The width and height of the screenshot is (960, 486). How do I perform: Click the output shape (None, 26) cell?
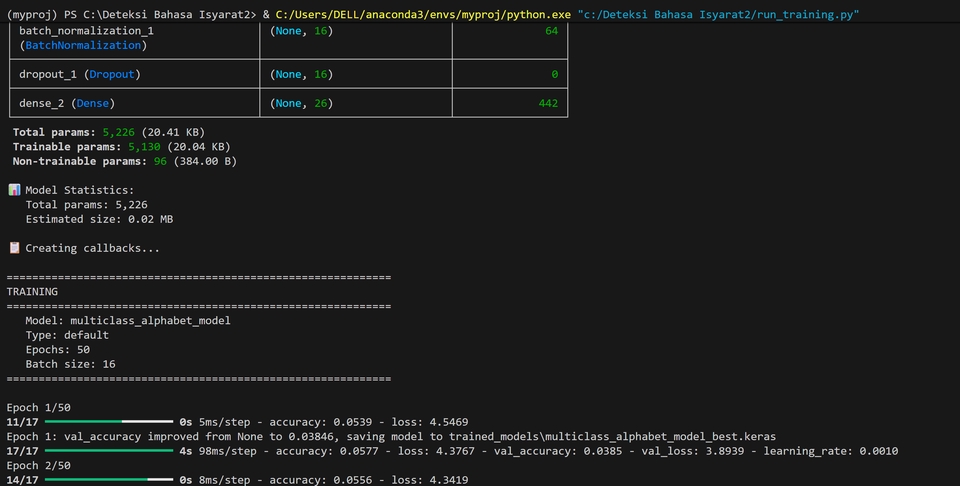pos(356,103)
